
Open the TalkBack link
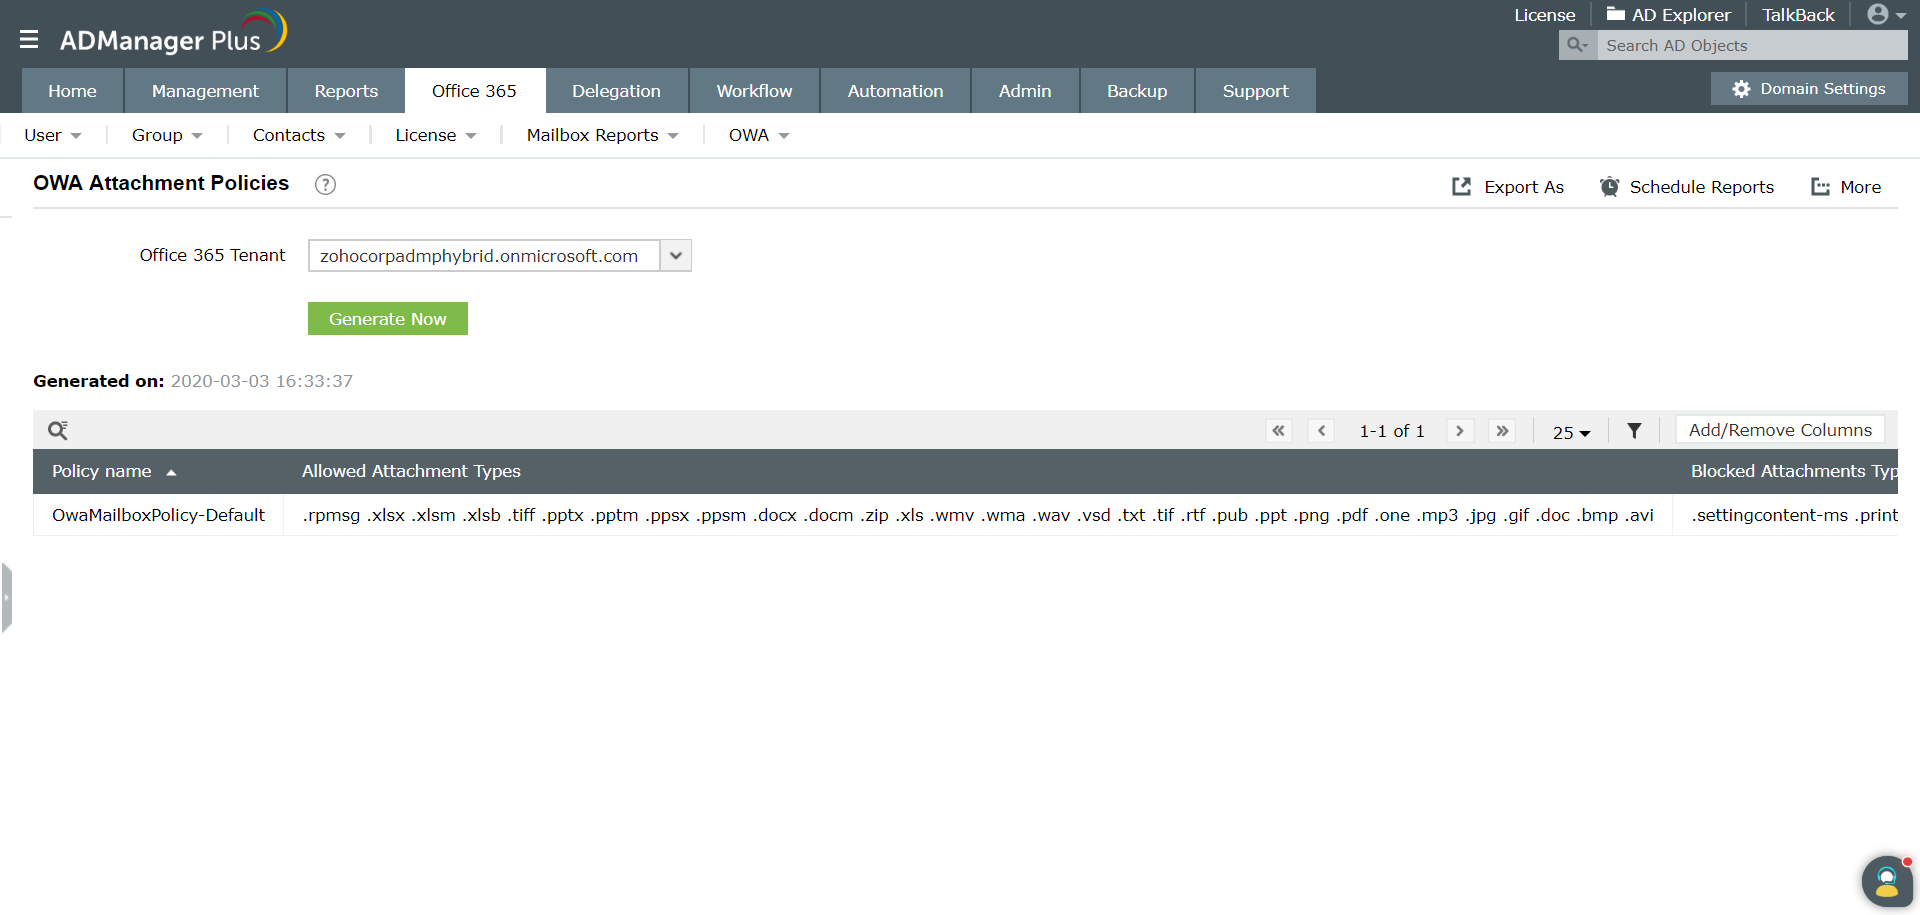coord(1798,15)
